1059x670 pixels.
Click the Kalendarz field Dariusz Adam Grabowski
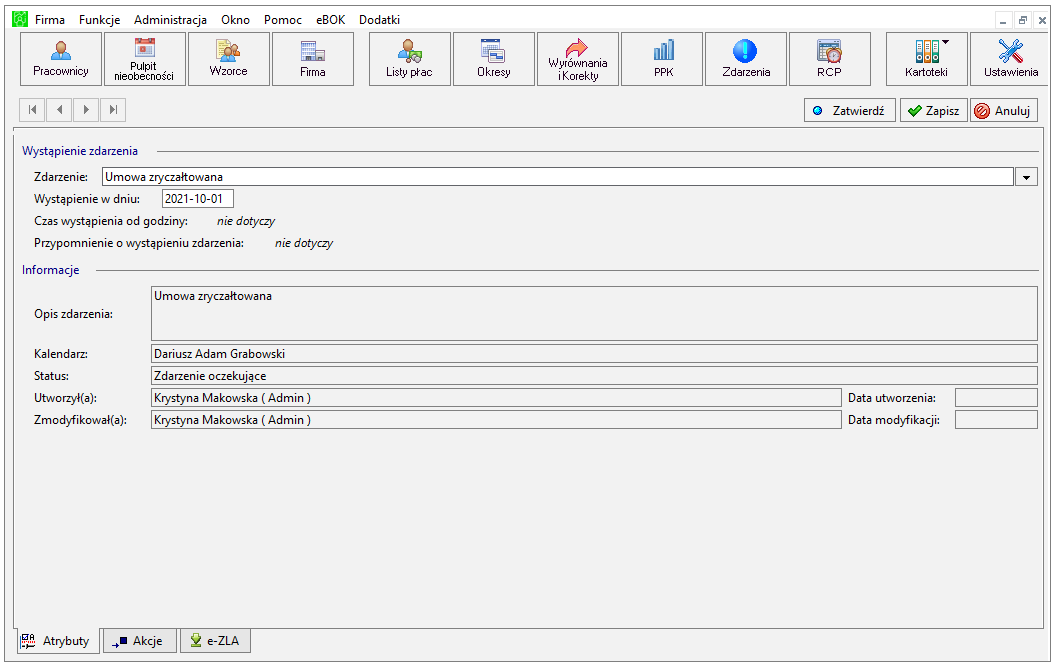(594, 353)
